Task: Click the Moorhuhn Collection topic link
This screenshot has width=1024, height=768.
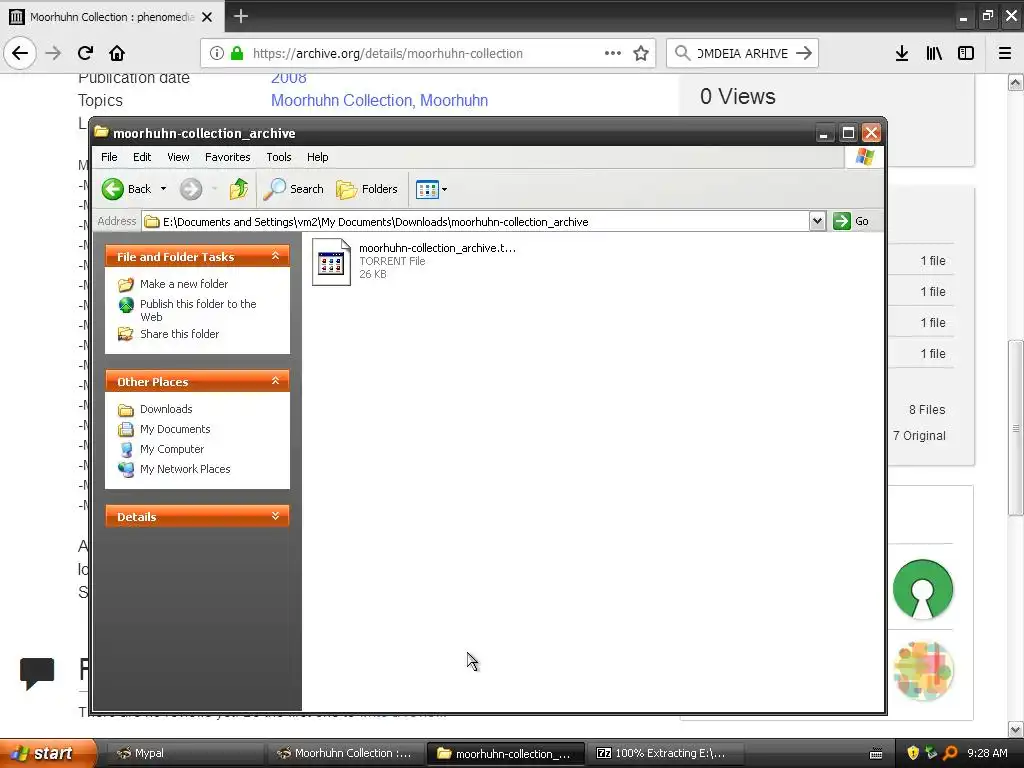Action: click(x=342, y=101)
